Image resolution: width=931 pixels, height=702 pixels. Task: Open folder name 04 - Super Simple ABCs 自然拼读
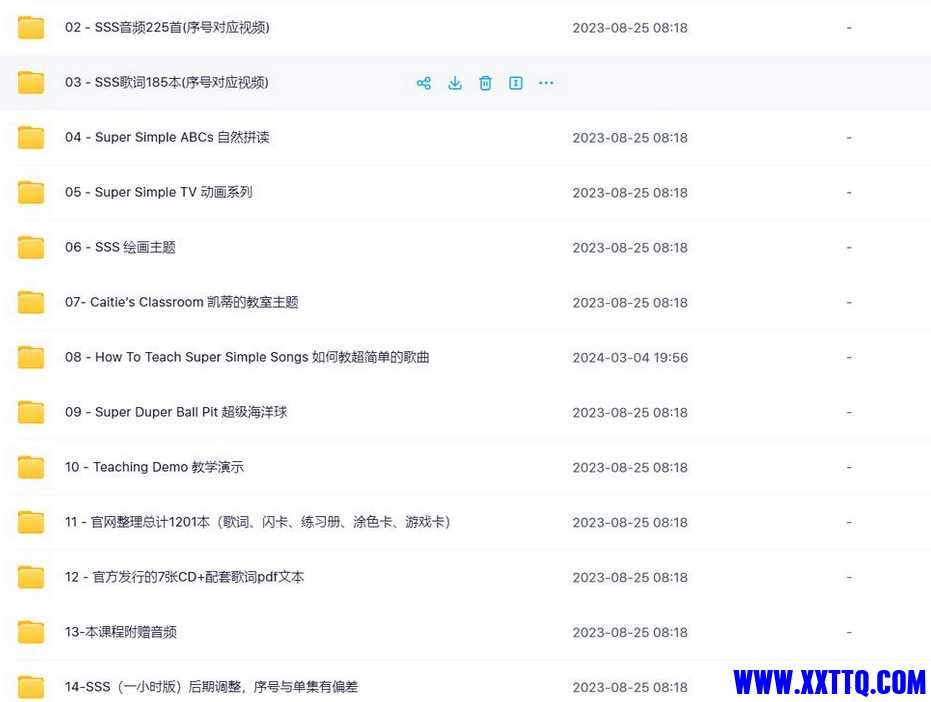pos(167,137)
